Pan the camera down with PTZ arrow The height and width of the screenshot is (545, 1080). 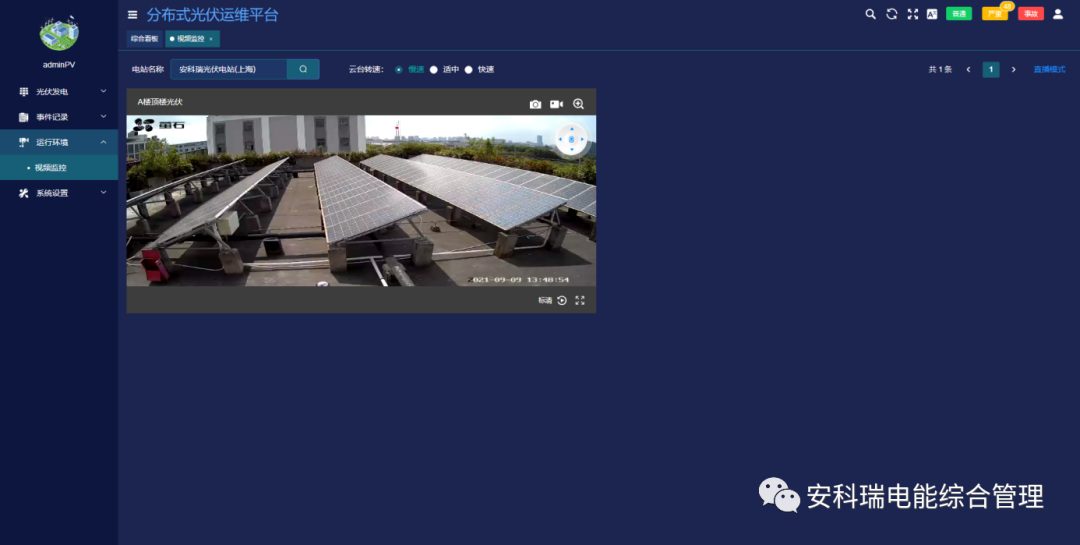point(572,150)
